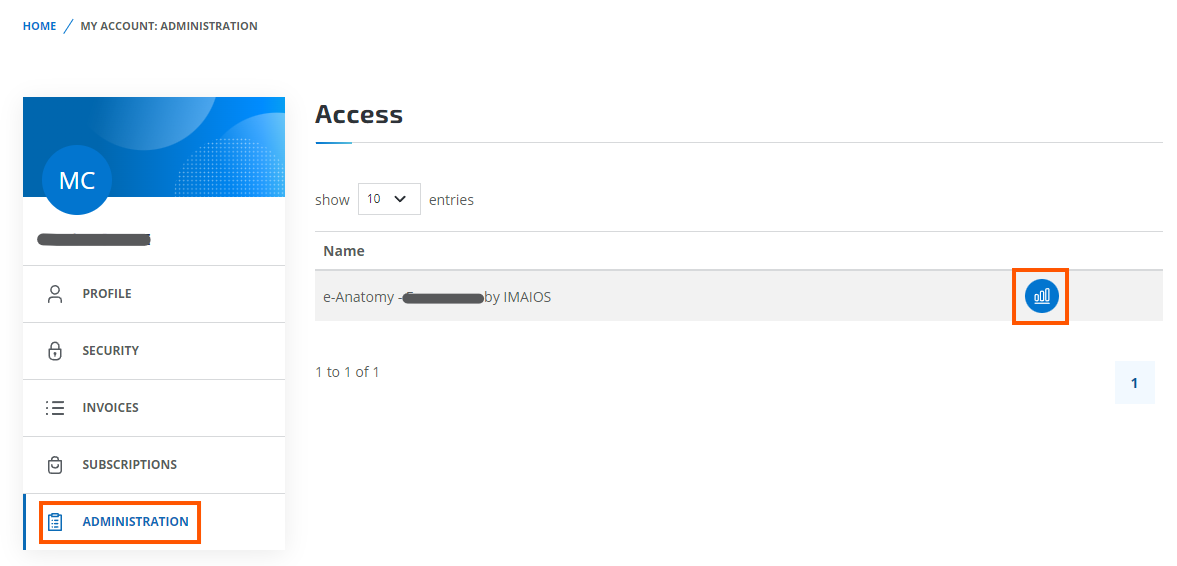The width and height of the screenshot is (1177, 566).
Task: Go to pagination page 1
Action: pyautogui.click(x=1134, y=383)
